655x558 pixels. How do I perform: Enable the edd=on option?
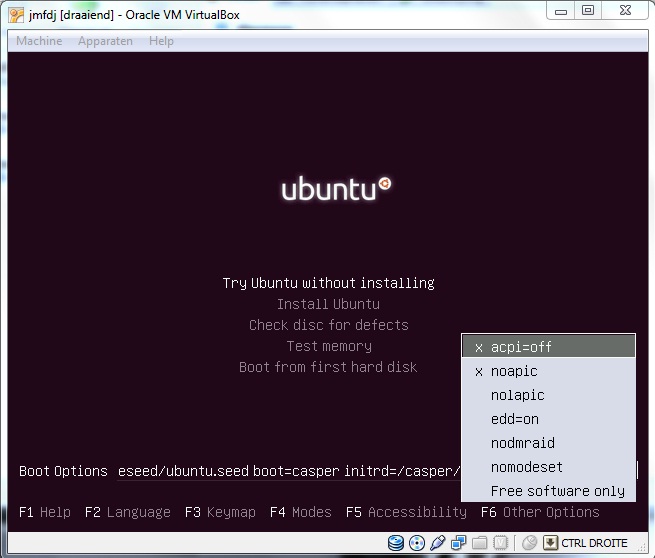tap(548, 419)
